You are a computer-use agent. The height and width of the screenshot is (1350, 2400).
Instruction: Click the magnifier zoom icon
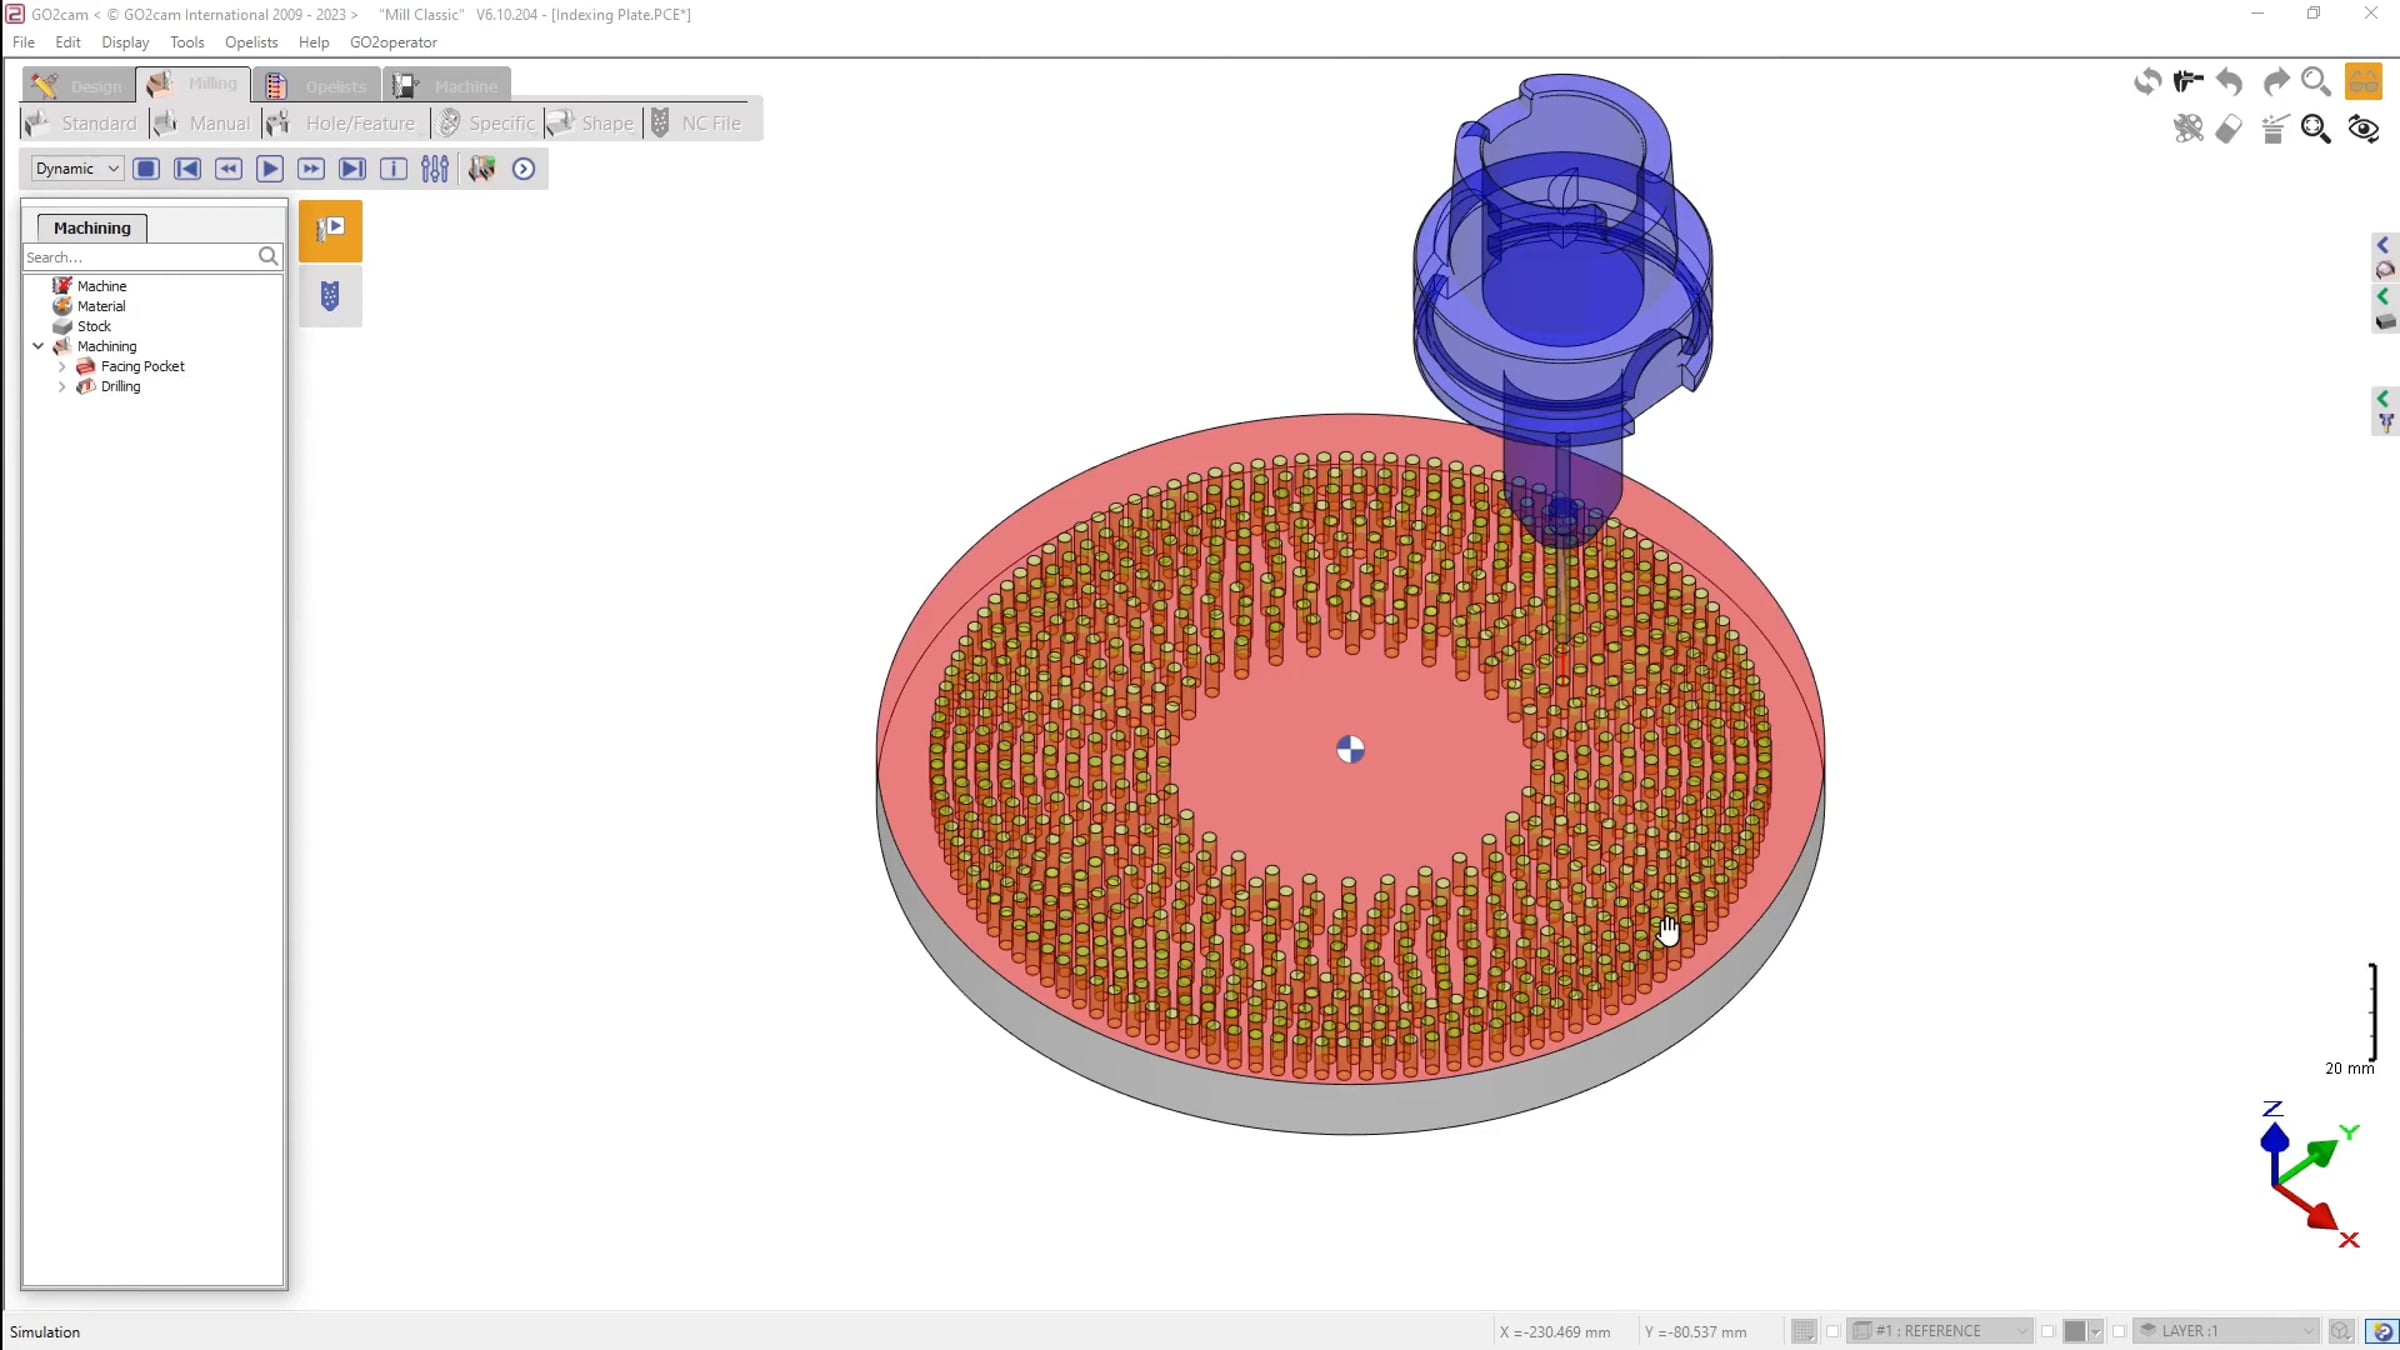coord(2316,81)
